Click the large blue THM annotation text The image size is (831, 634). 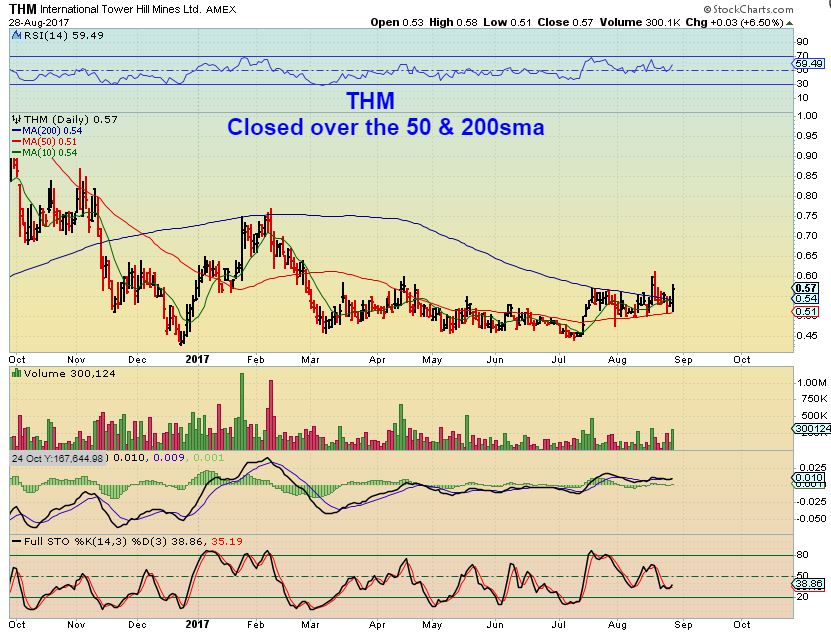(x=370, y=101)
